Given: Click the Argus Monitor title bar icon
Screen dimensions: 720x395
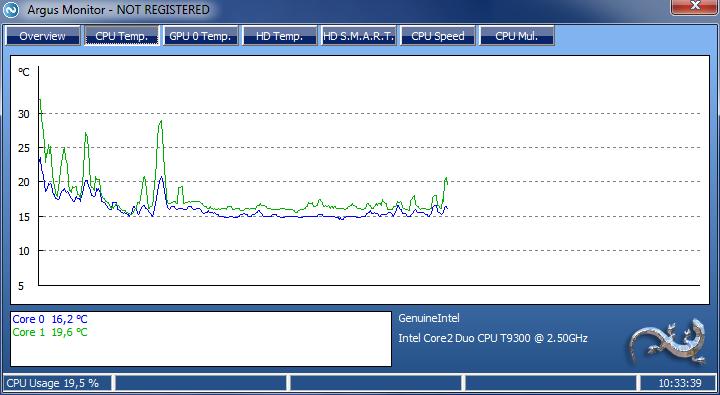Looking at the screenshot, I should 11,10.
